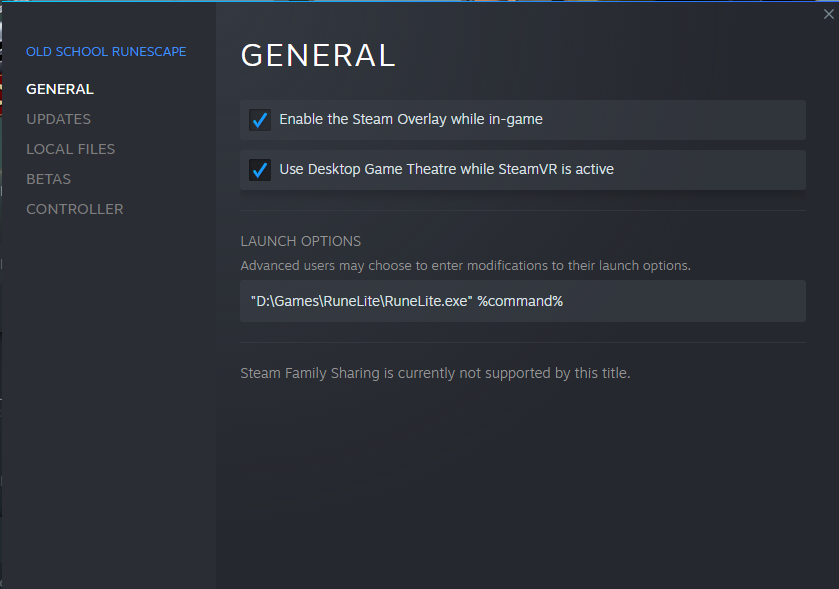Click the Steam Family Sharing notice text
Screen dimensions: 839x589
435,374
